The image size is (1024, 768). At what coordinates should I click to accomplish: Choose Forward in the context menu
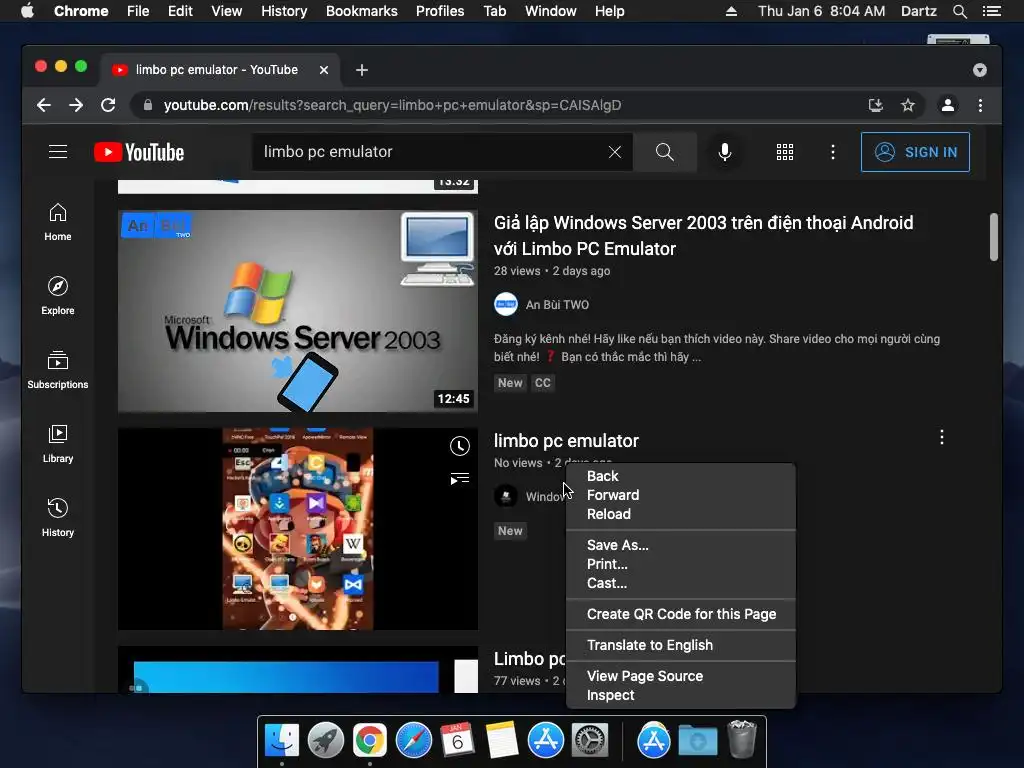[x=681, y=495]
